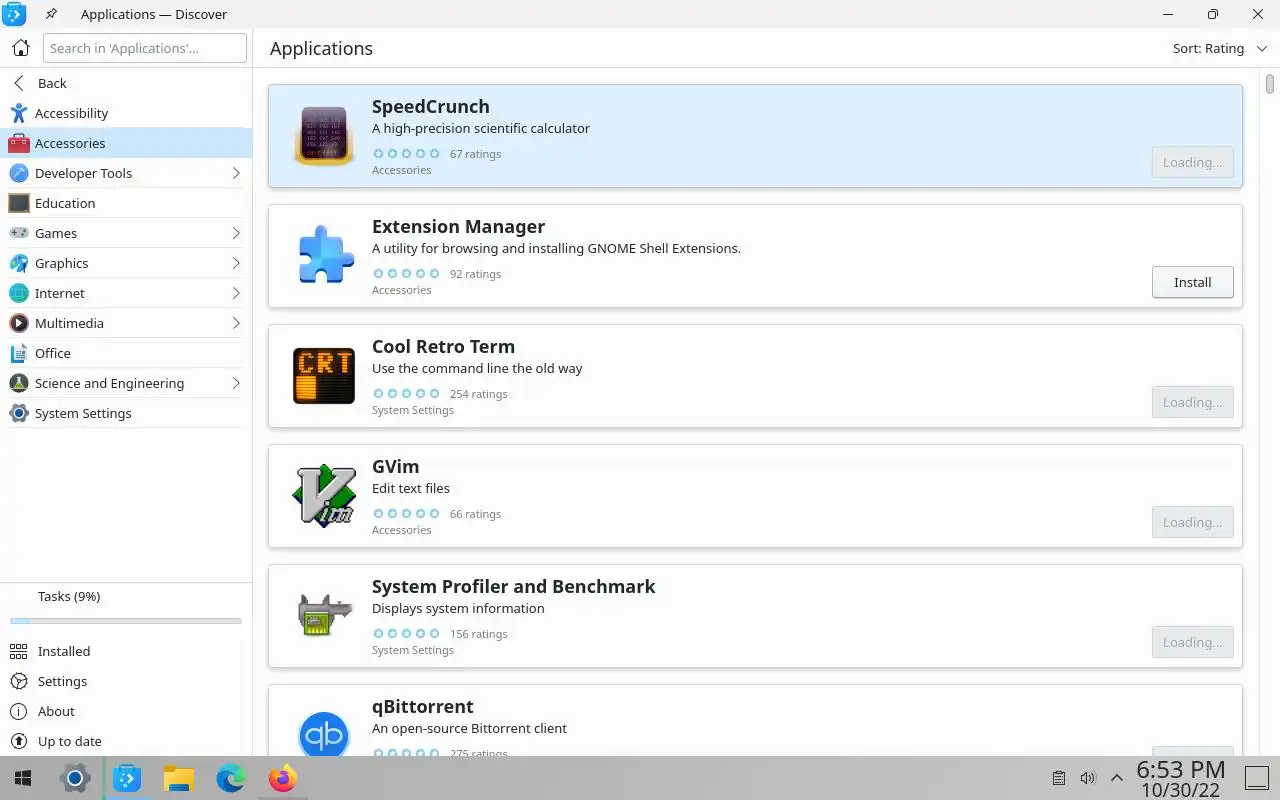This screenshot has width=1280, height=800.
Task: Click the Education chalkboard icon
Action: (x=19, y=203)
